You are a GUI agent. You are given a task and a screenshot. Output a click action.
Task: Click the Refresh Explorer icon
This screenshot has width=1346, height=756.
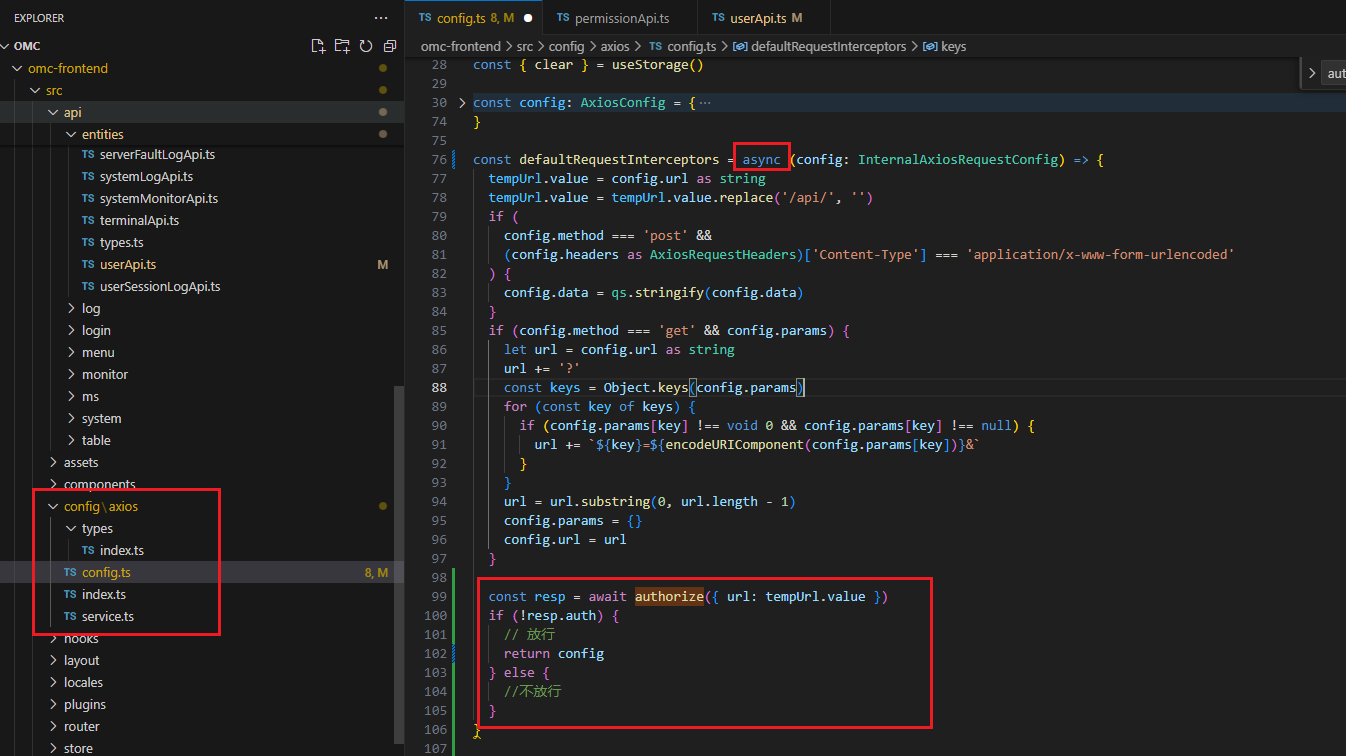tap(366, 45)
